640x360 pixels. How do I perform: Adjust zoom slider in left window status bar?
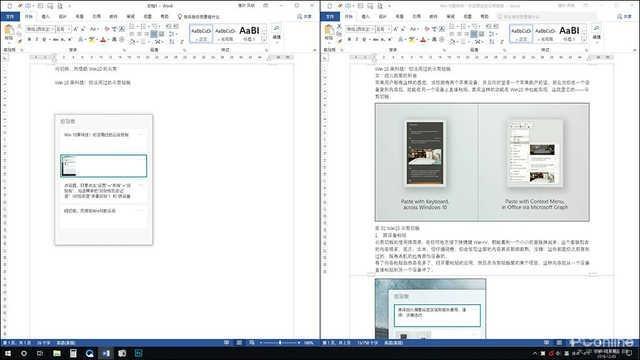(280, 343)
